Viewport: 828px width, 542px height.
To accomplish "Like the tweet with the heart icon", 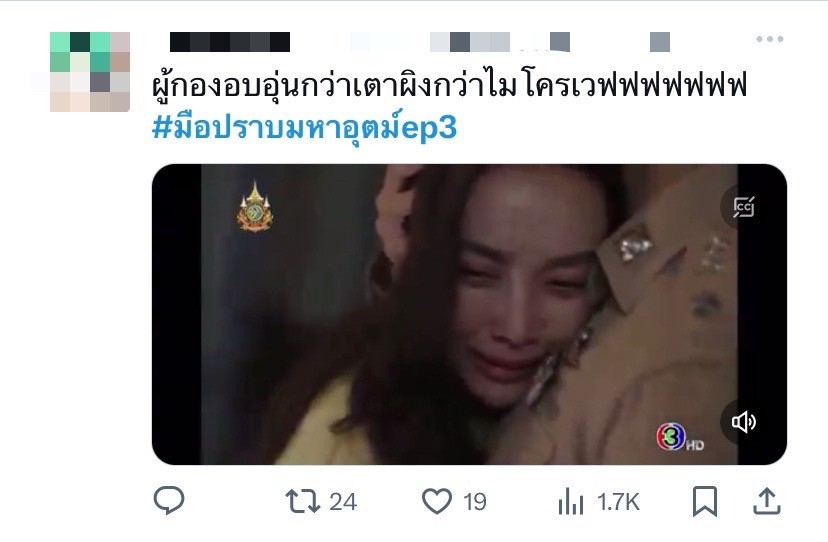I will coord(437,501).
